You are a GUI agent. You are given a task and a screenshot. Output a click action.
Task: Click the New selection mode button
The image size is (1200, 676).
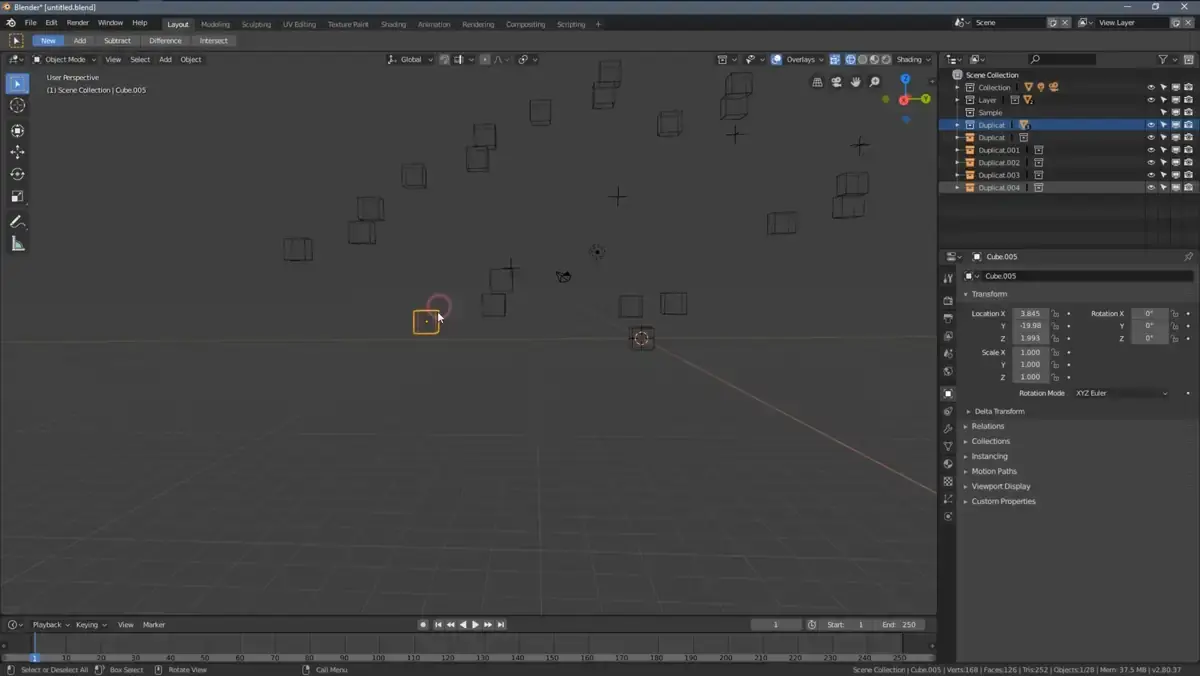(x=48, y=41)
